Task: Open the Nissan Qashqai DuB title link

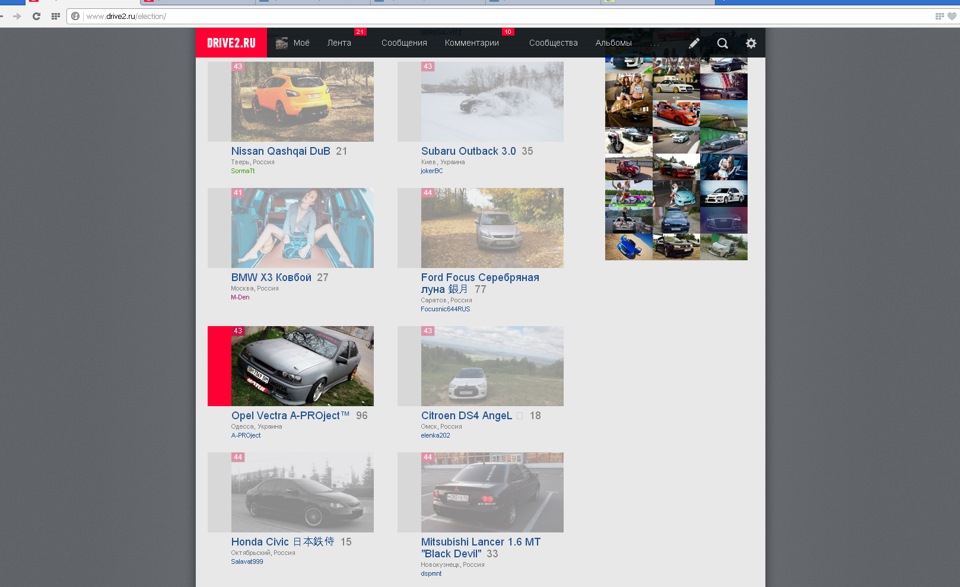Action: pyautogui.click(x=280, y=151)
